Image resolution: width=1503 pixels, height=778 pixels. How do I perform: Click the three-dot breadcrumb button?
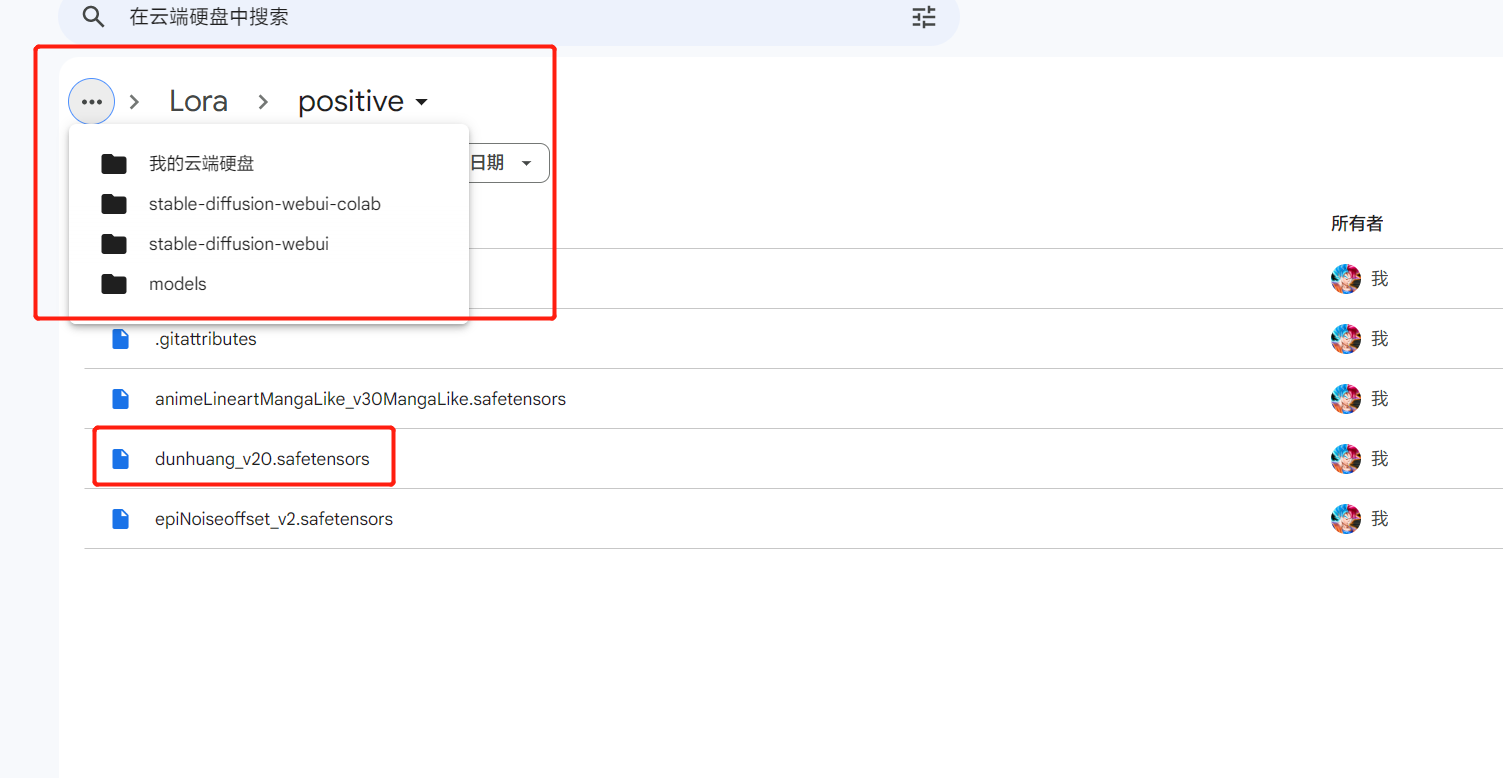(92, 102)
